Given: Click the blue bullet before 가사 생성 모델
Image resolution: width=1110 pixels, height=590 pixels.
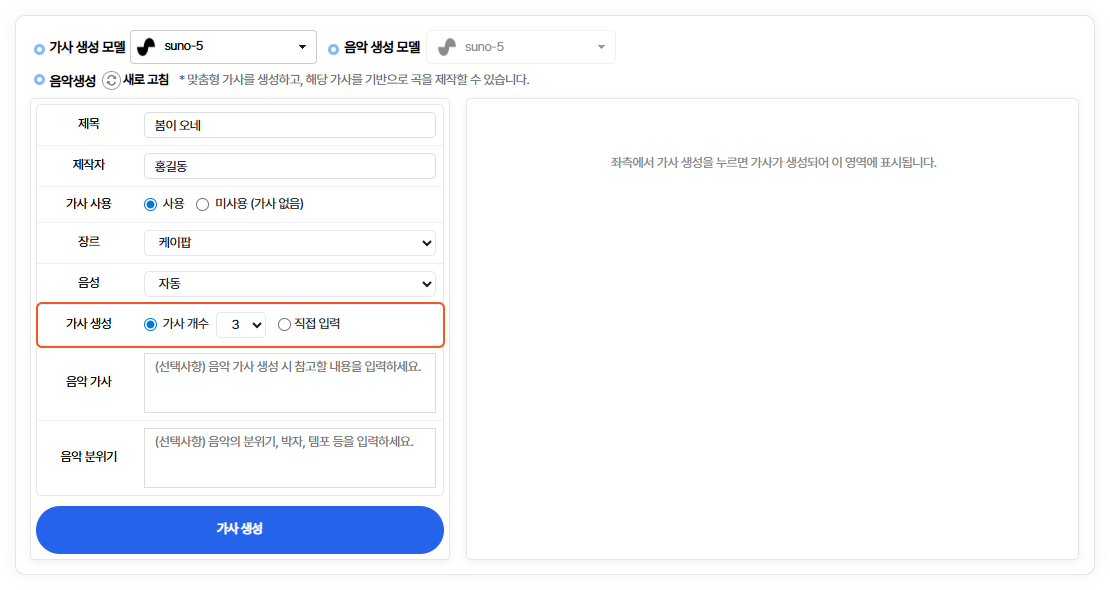Looking at the screenshot, I should 39,48.
